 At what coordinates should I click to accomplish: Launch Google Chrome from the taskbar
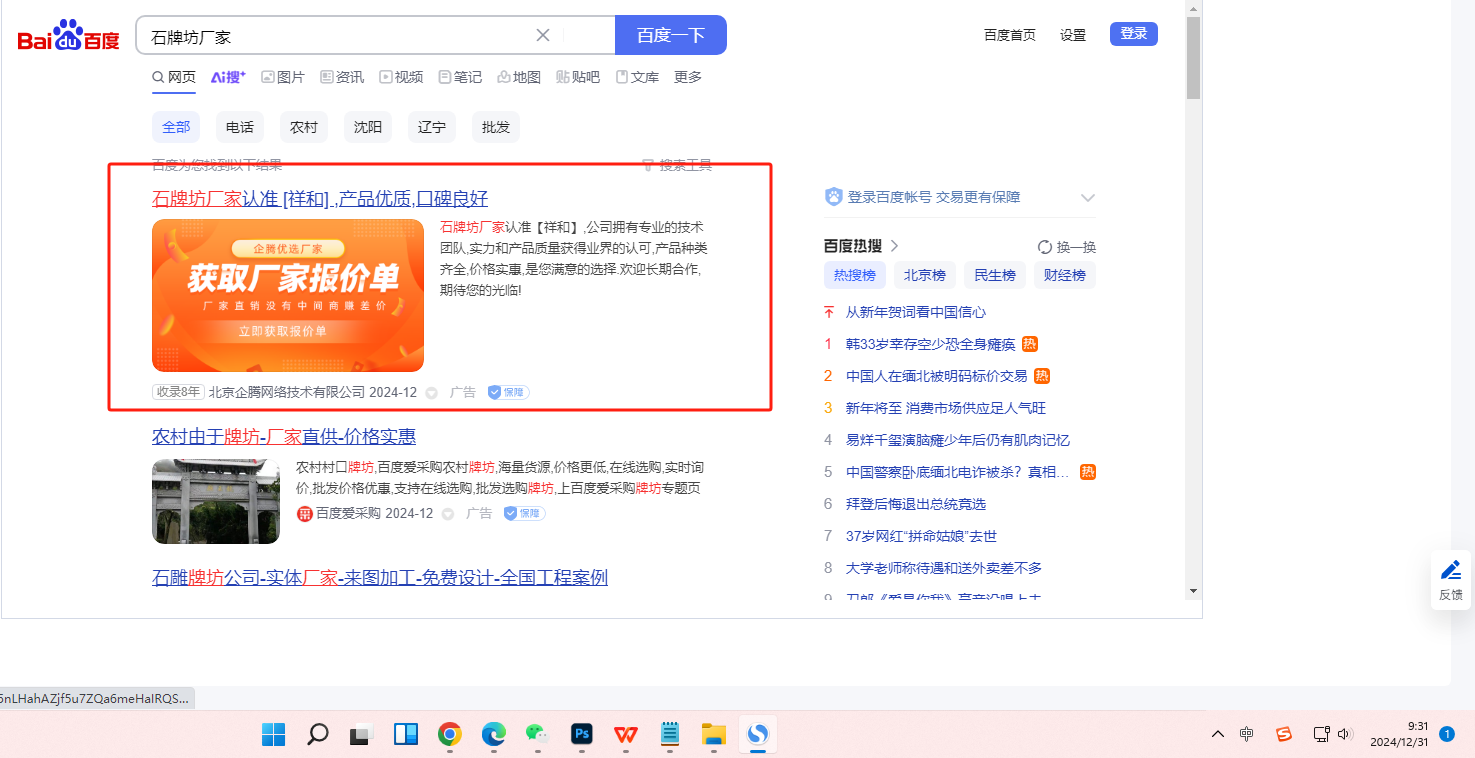(x=449, y=735)
